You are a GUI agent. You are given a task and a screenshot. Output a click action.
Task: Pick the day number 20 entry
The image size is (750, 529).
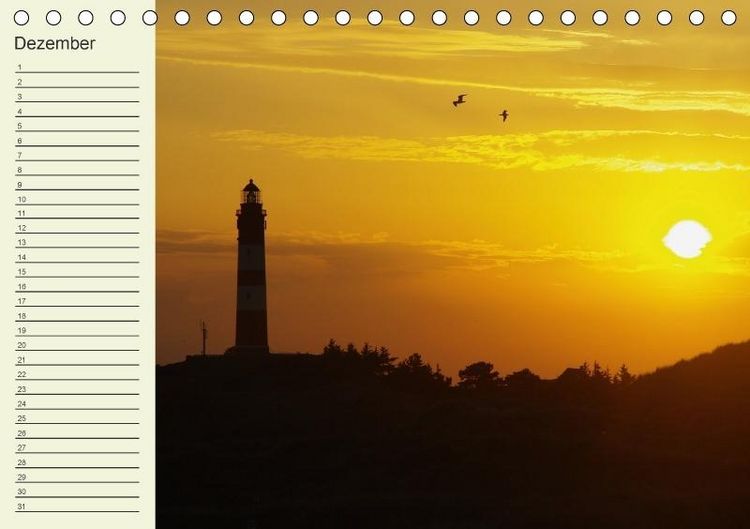(x=77, y=345)
